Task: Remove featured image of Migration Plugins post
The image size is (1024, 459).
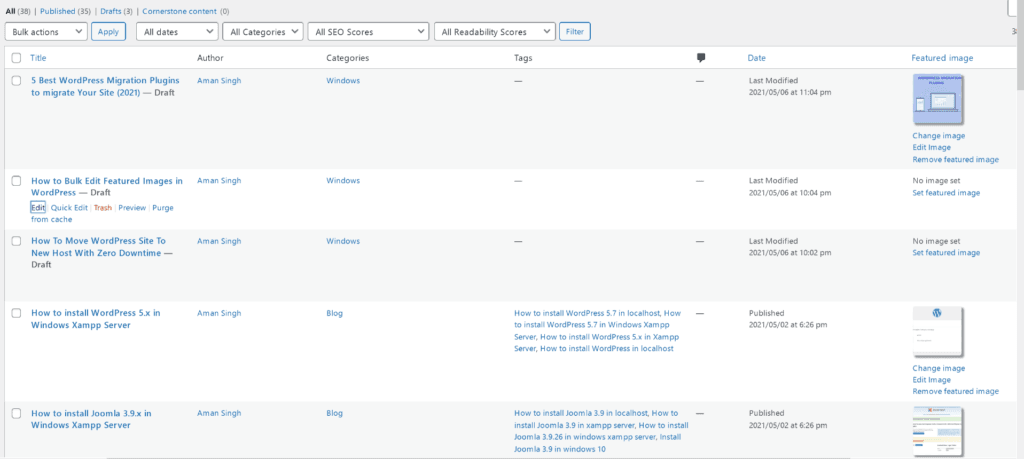Action: [955, 159]
